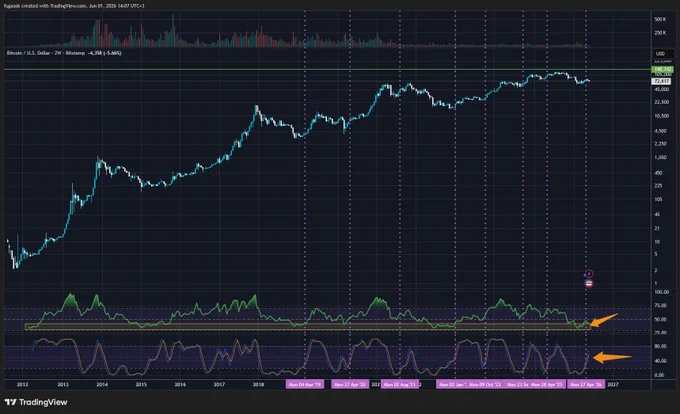Select the Mon 02 Aug '21 date marker

(x=400, y=385)
